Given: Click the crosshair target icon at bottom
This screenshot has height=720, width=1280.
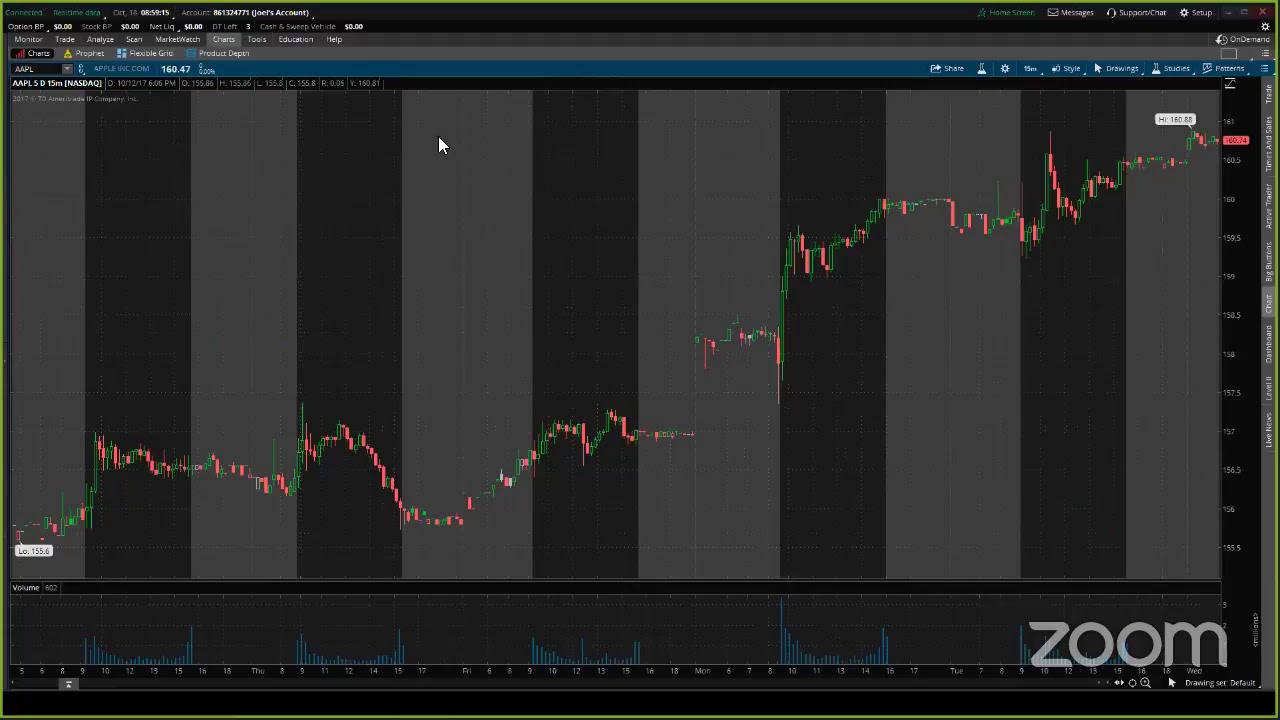Looking at the screenshot, I should pyautogui.click(x=1132, y=683).
